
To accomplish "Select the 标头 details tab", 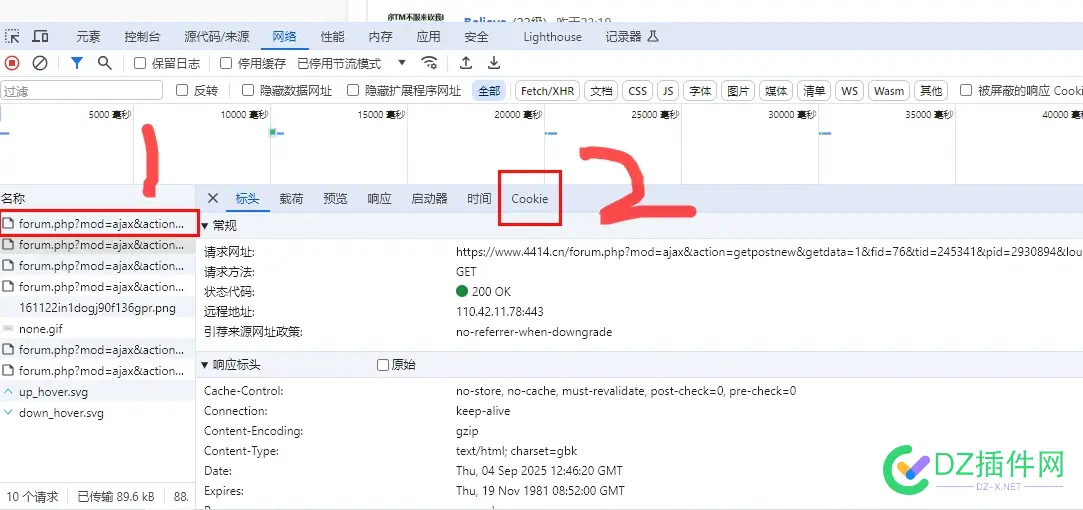I will point(247,198).
